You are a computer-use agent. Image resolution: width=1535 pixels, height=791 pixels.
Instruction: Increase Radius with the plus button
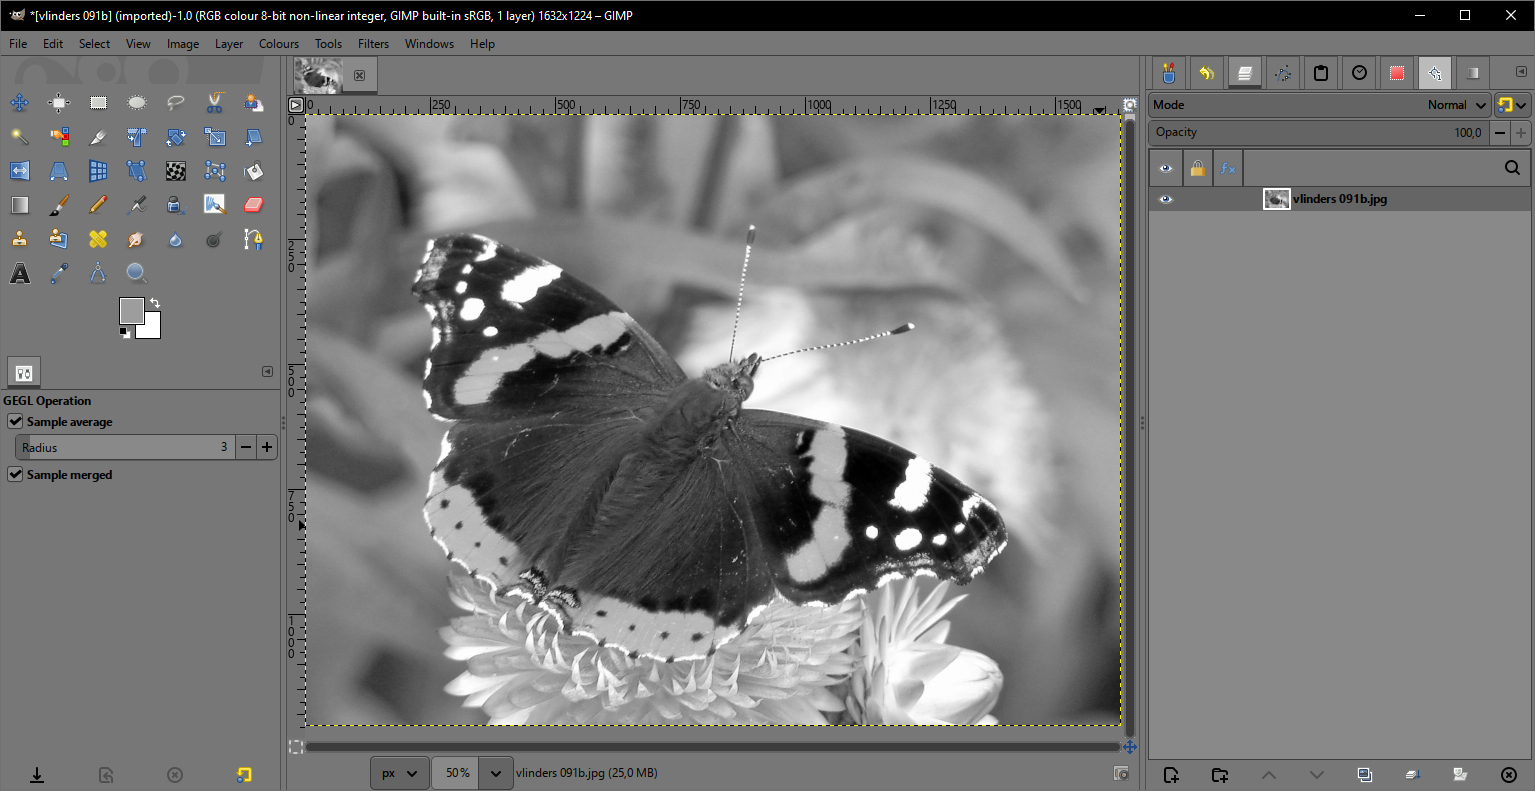point(267,448)
